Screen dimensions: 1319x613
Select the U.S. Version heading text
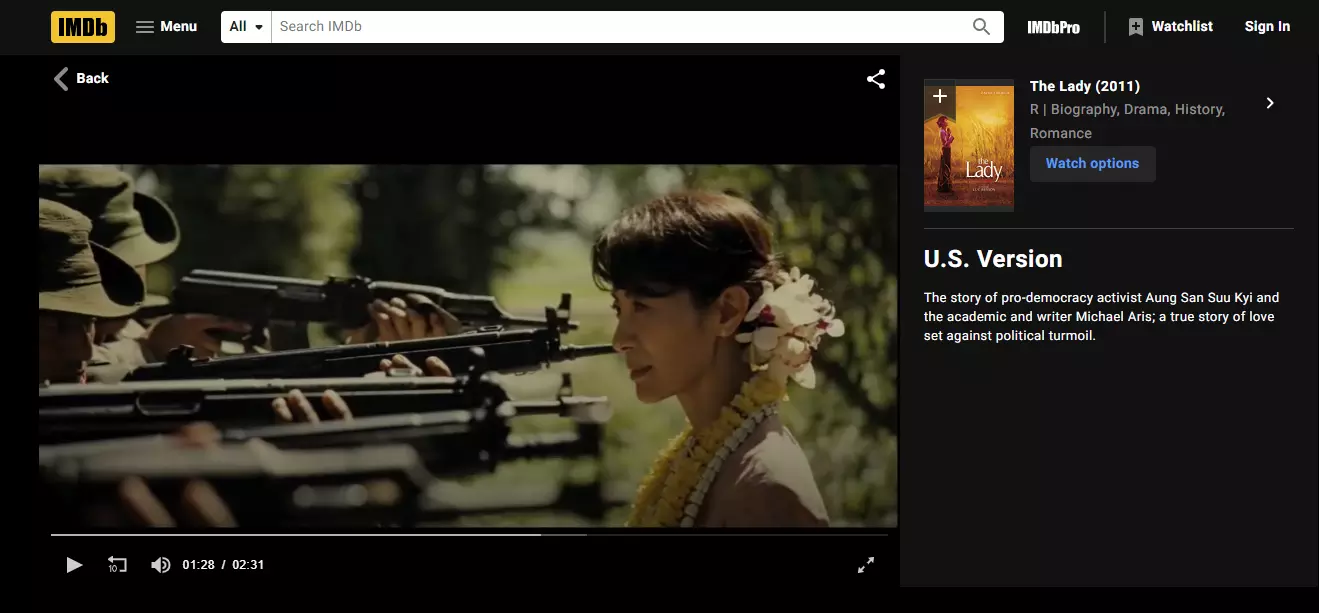[x=993, y=259]
